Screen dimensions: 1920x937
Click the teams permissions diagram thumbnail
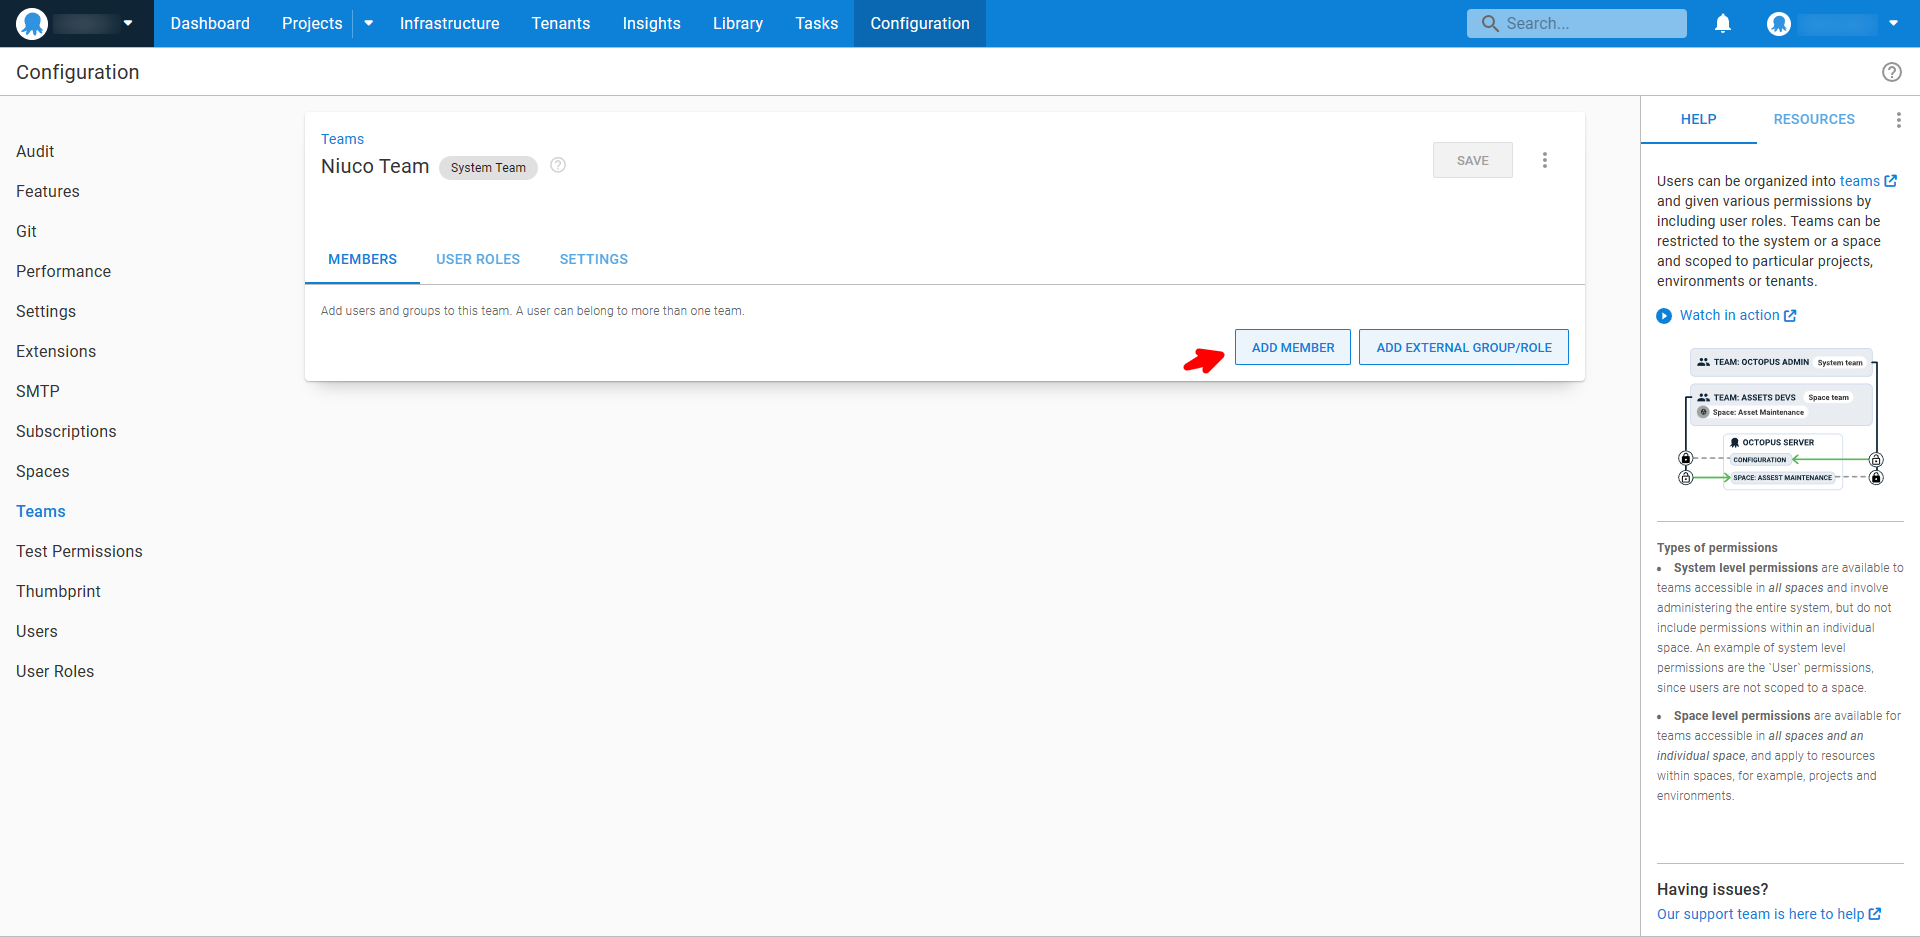tap(1780, 418)
